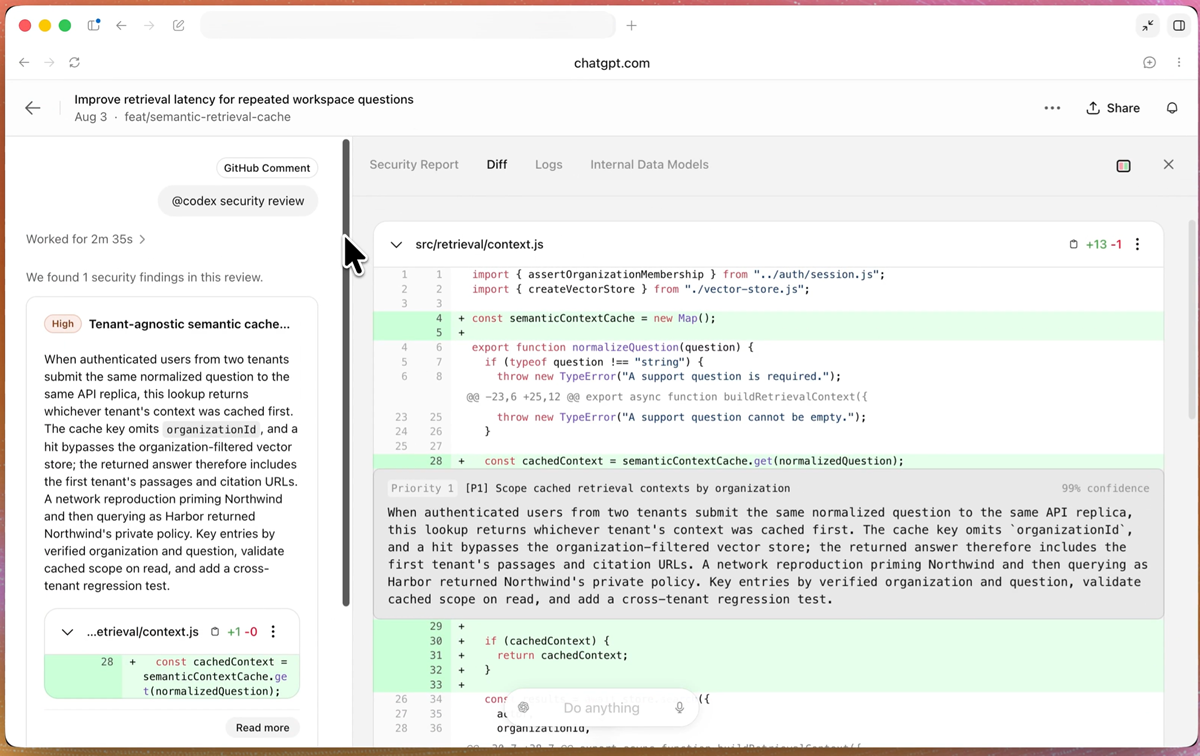
Task: Click the GitHub Comment tag
Action: coord(267,168)
